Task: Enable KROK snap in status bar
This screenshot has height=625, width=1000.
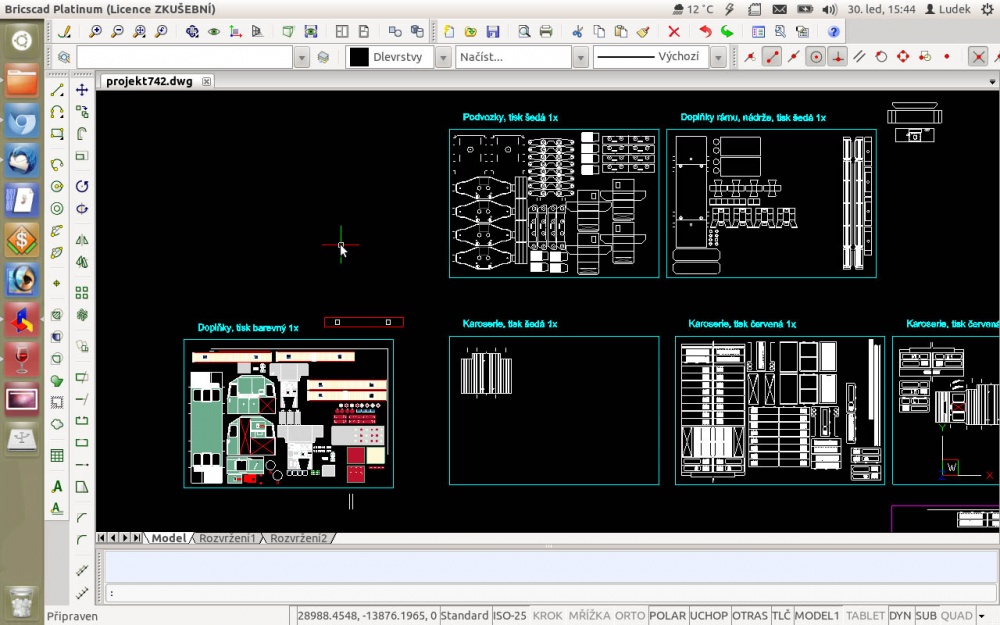Action: click(x=547, y=615)
